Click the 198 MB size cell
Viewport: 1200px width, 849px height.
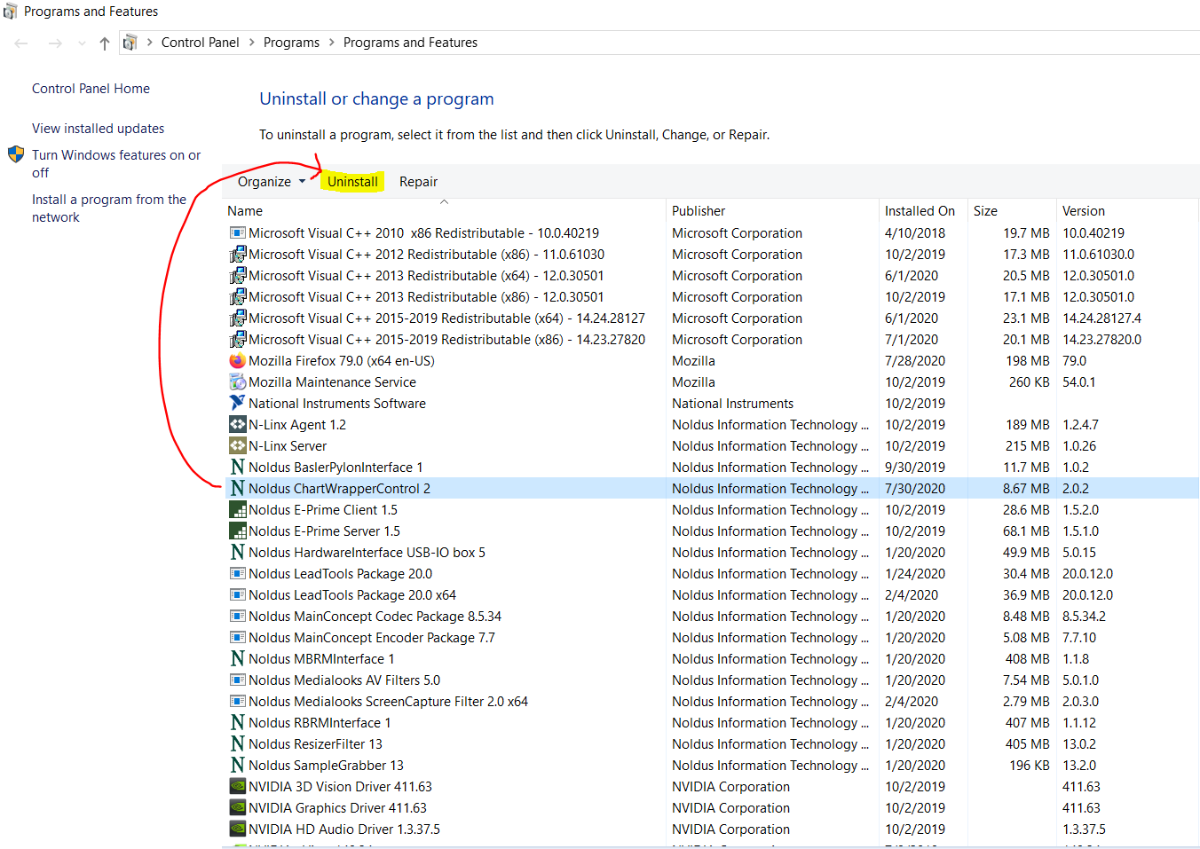1028,361
